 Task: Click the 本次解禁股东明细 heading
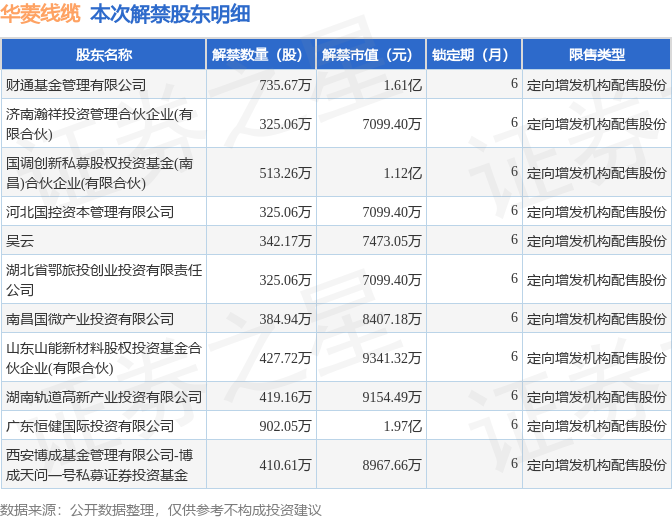(170, 14)
